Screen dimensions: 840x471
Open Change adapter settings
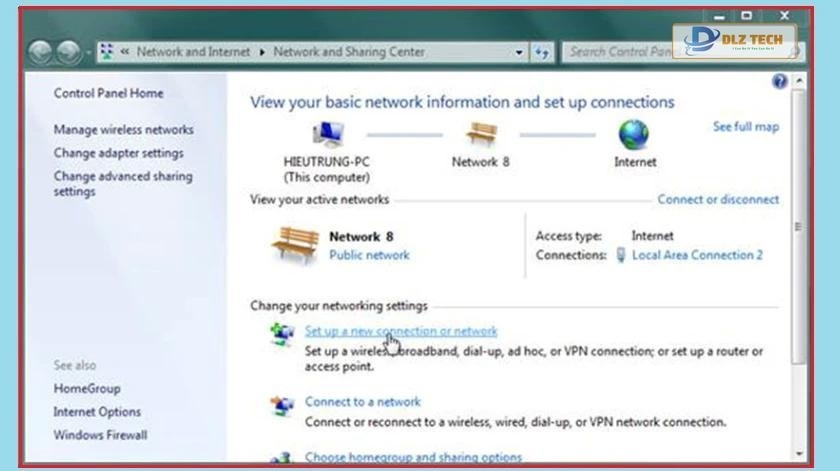pyautogui.click(x=118, y=153)
